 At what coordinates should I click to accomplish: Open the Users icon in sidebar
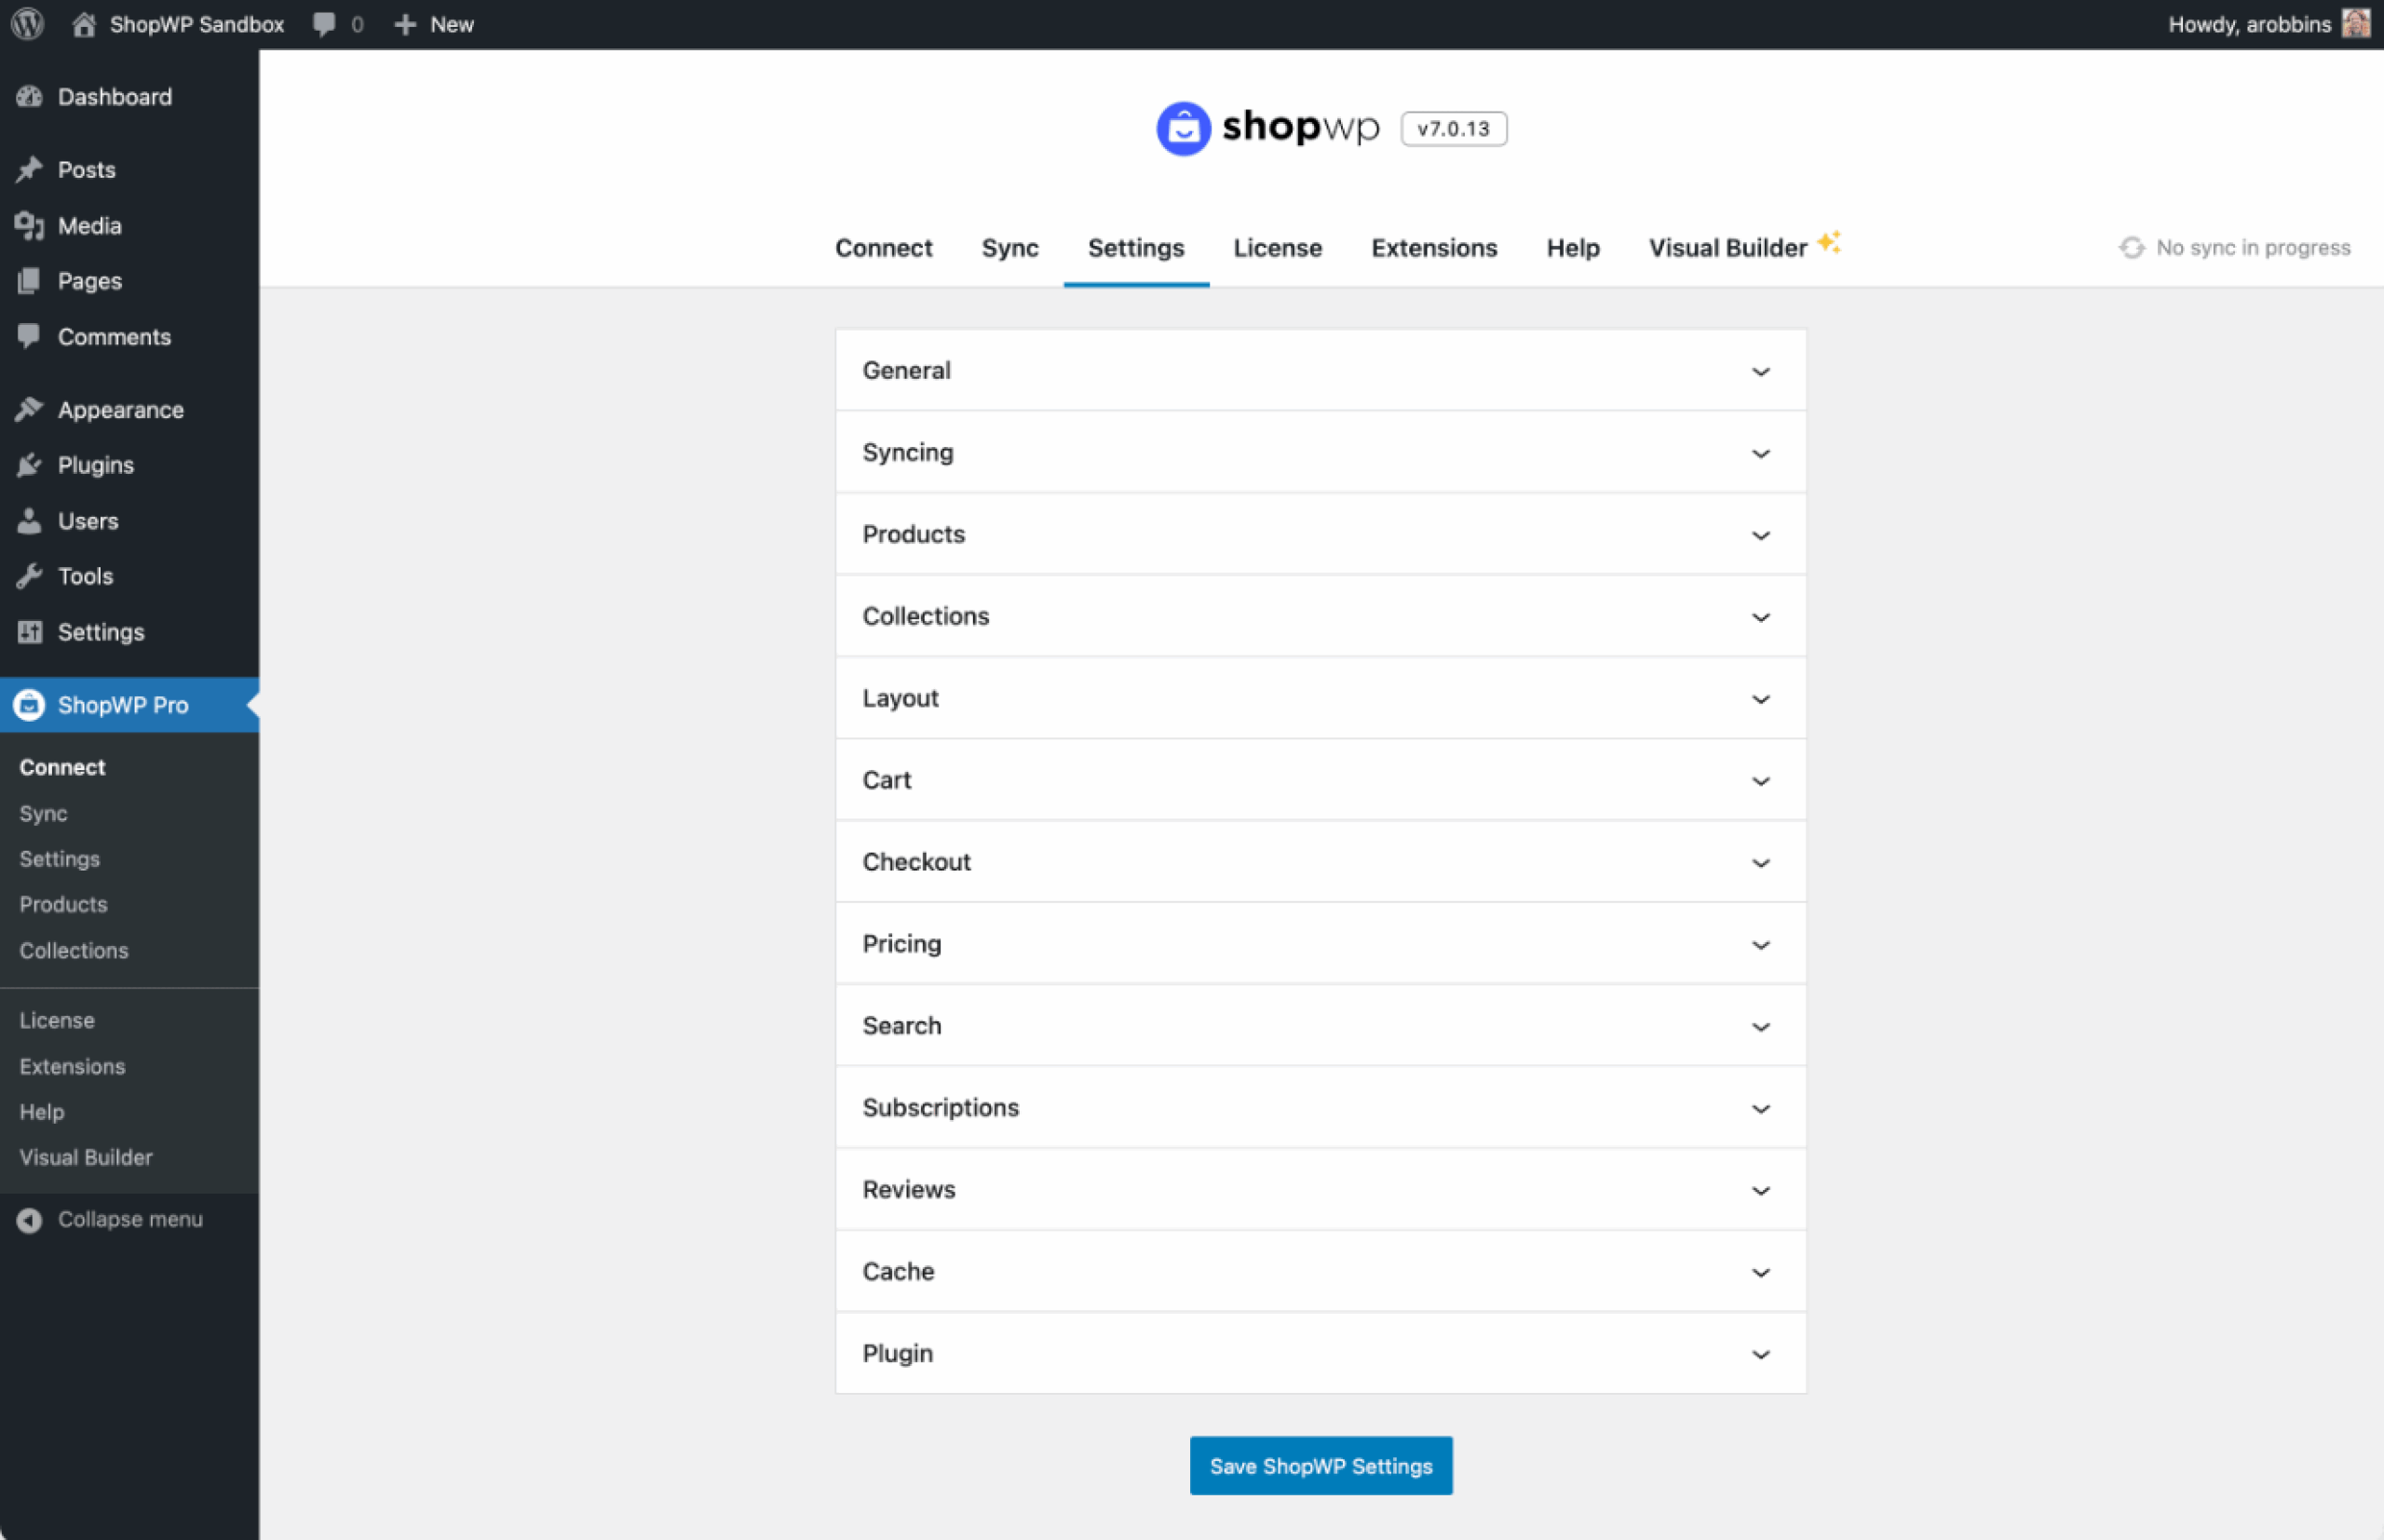pyautogui.click(x=30, y=520)
